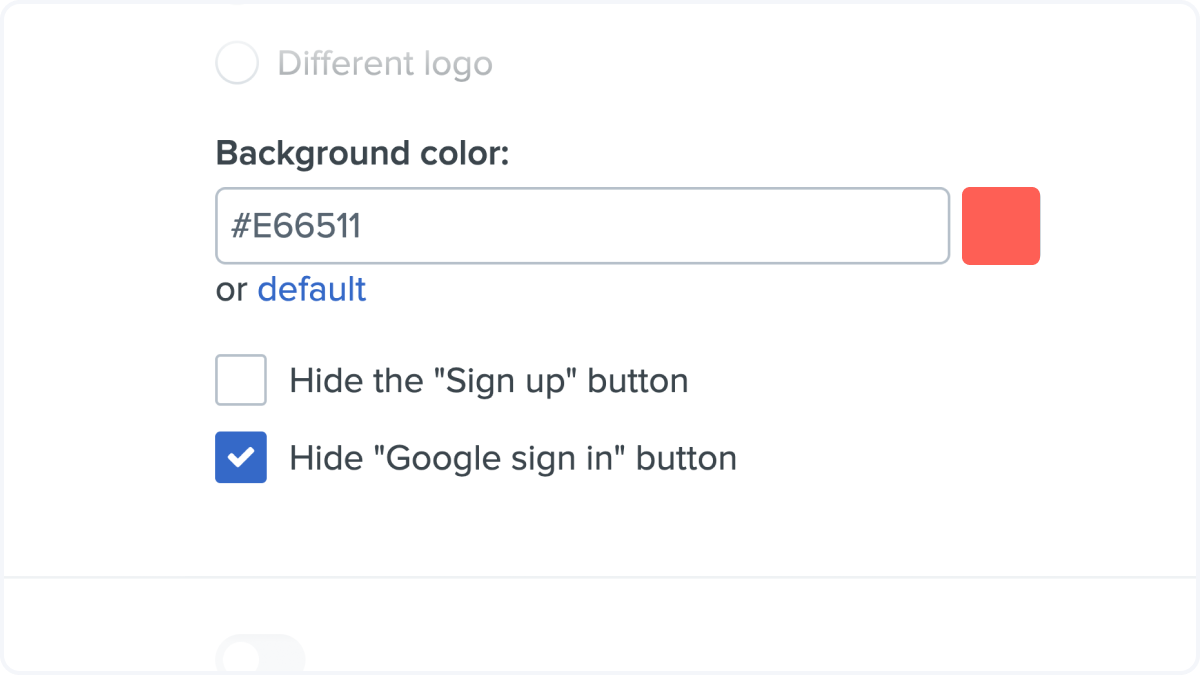Click the "Background color:" heading label
1200x675 pixels.
(x=362, y=154)
